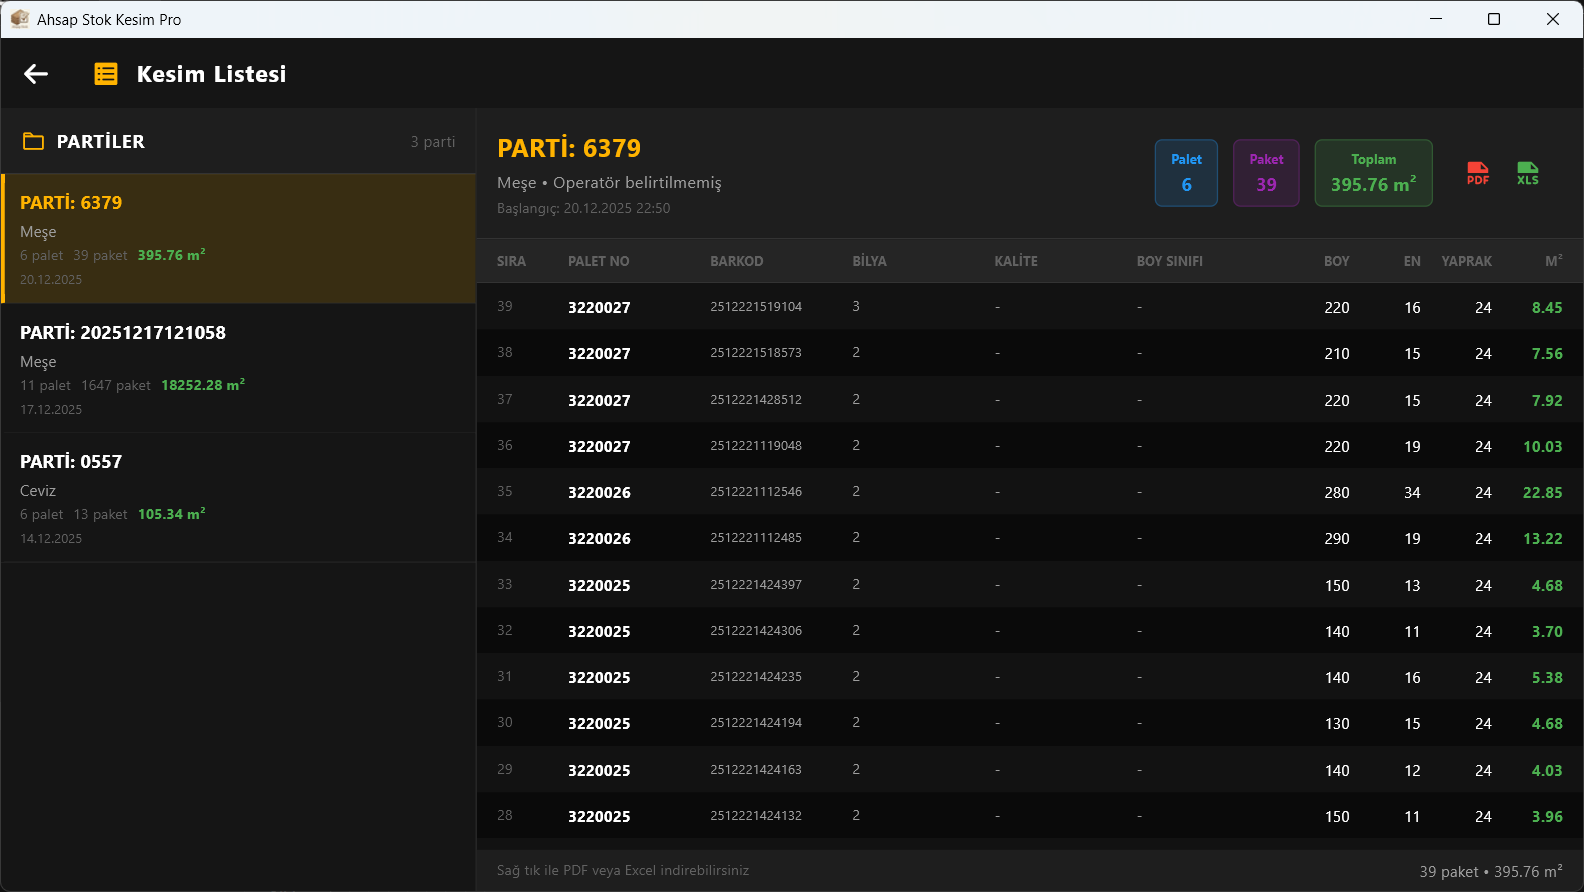Select PARTİ: 6379 in the list
The image size is (1584, 892).
[x=239, y=239]
